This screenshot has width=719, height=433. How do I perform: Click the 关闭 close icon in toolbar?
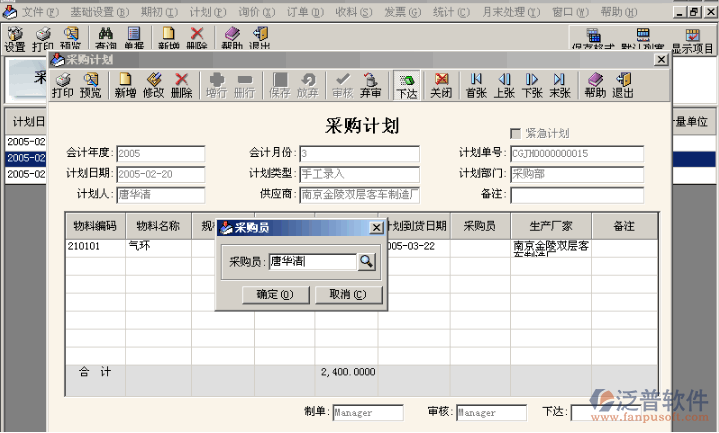[x=441, y=85]
